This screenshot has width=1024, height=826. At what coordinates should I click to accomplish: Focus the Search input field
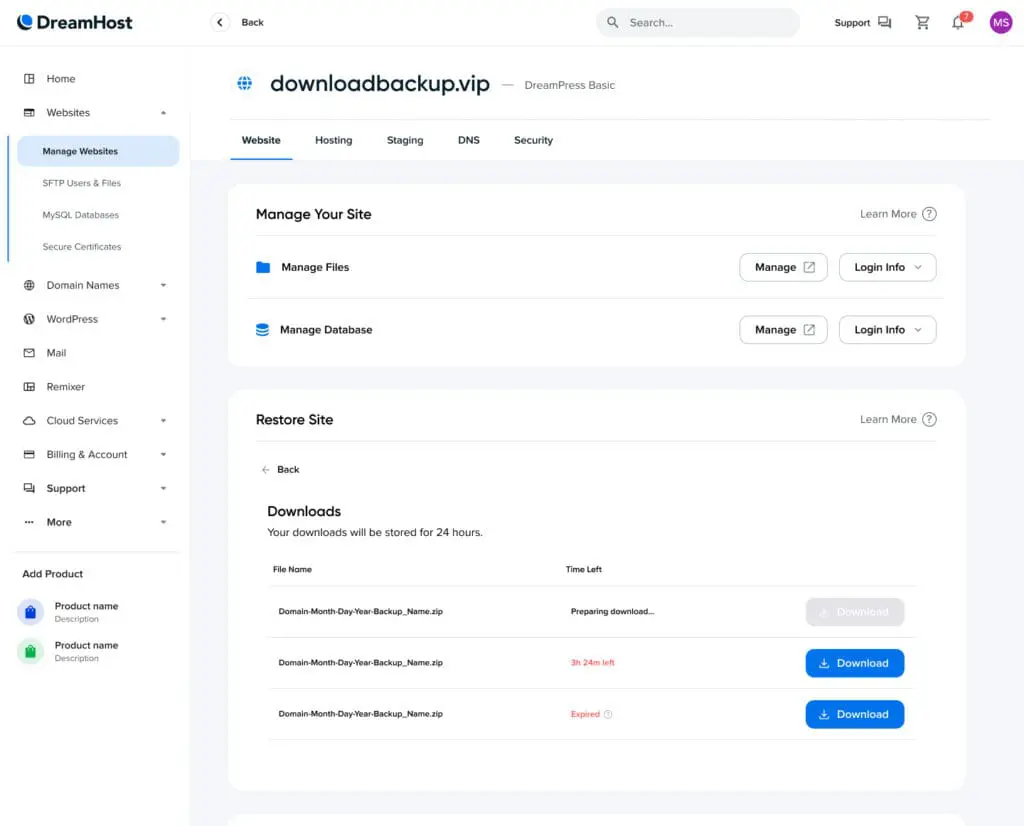click(697, 22)
